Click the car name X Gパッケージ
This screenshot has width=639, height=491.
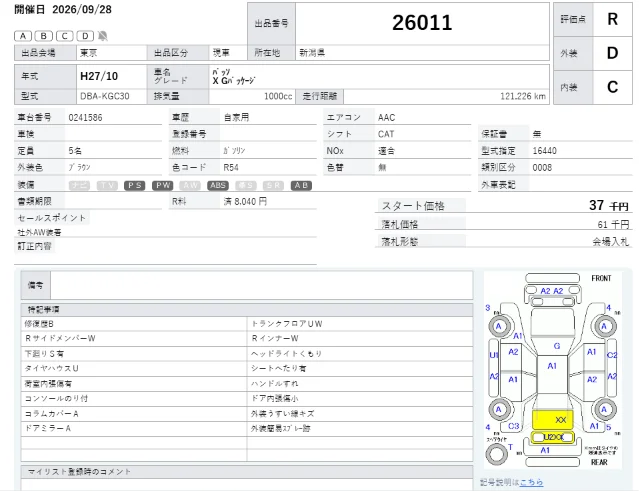pyautogui.click(x=234, y=81)
